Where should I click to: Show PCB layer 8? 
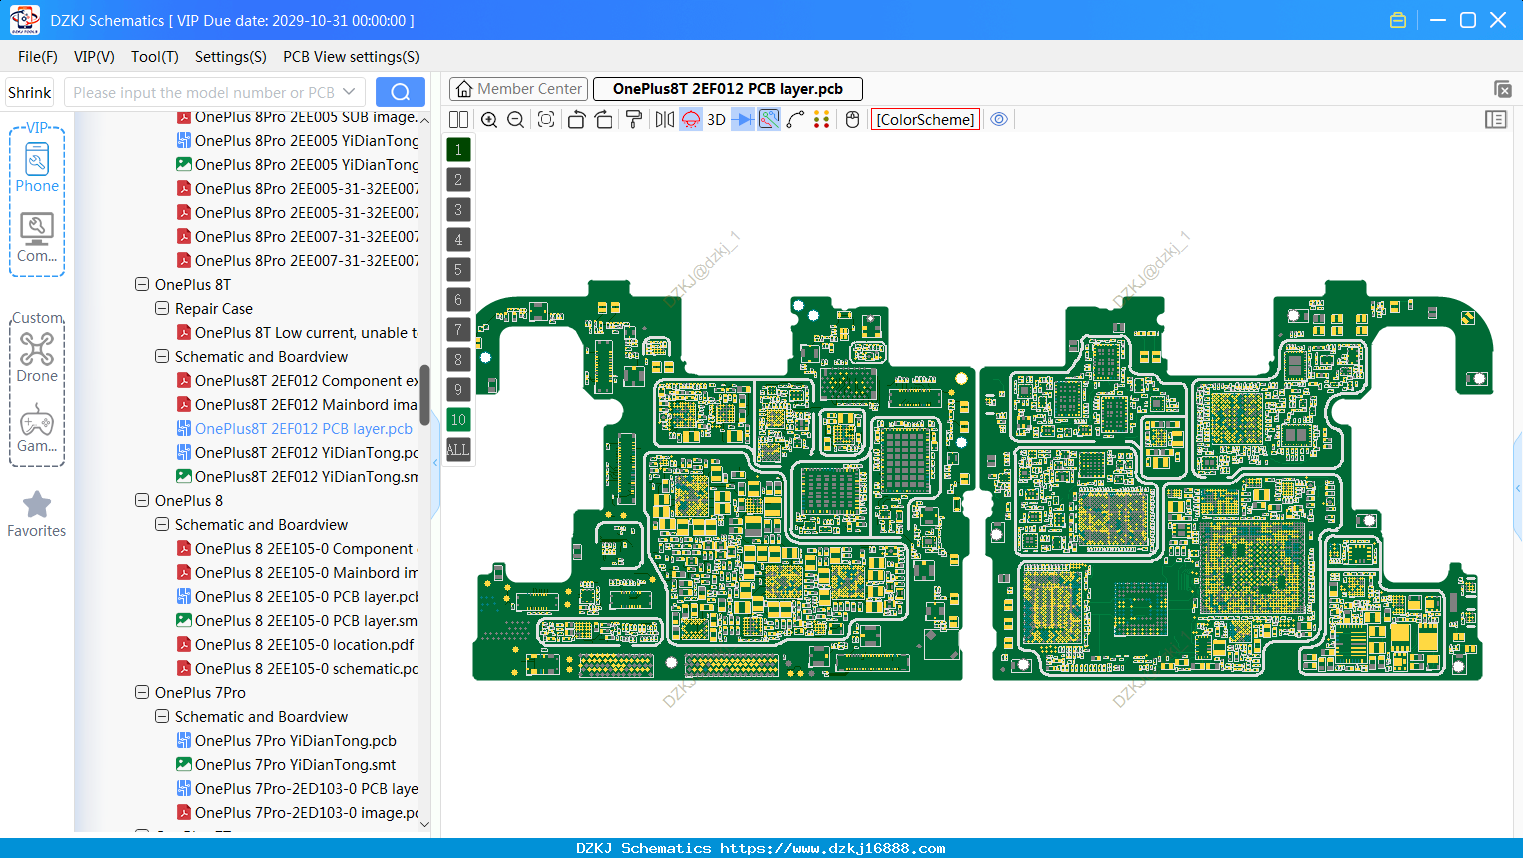[458, 360]
